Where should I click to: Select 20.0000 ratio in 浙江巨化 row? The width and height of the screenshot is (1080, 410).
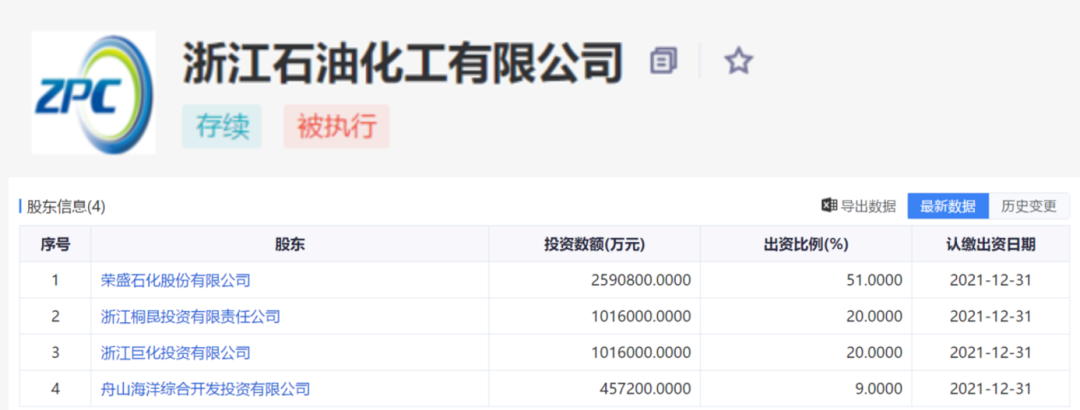(x=806, y=353)
